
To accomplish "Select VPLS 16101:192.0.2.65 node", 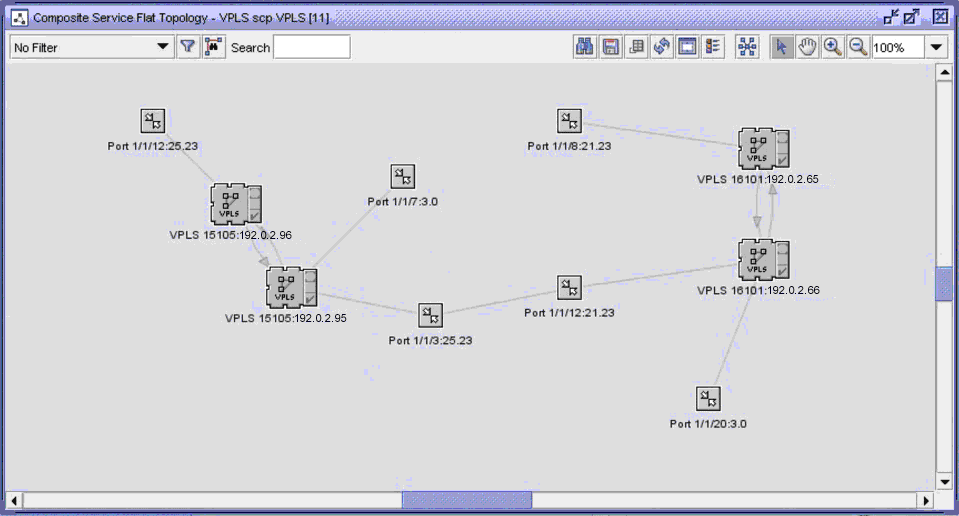I will pyautogui.click(x=763, y=148).
